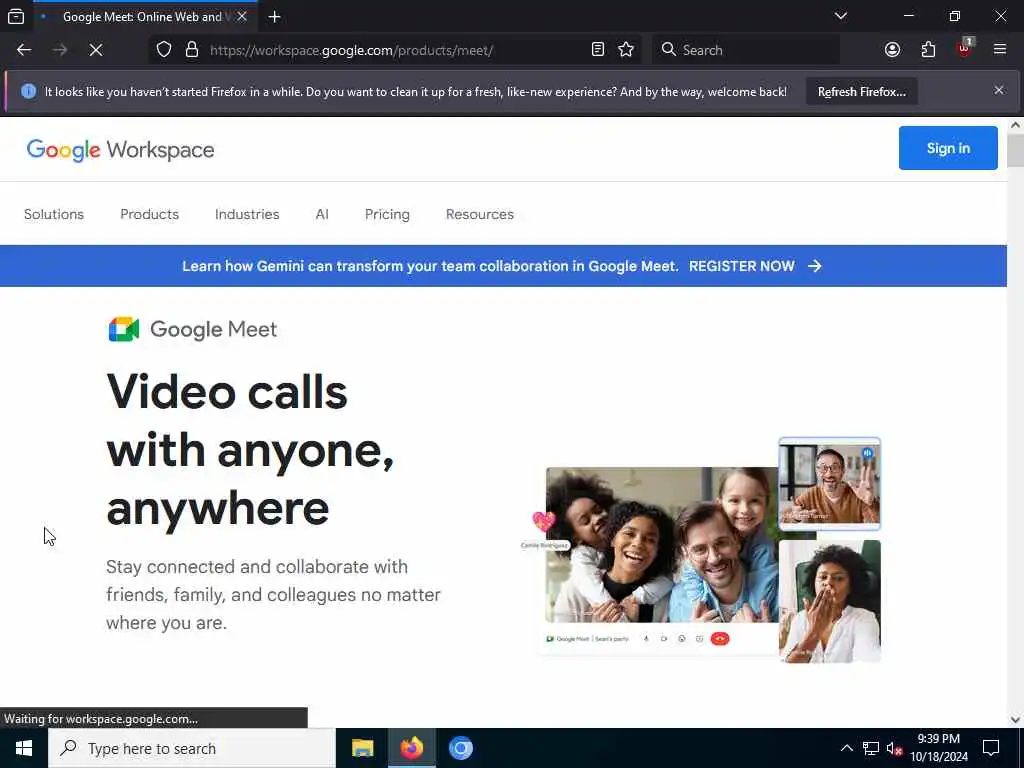1024x768 pixels.
Task: Show hidden system tray icons chevron
Action: [846, 748]
